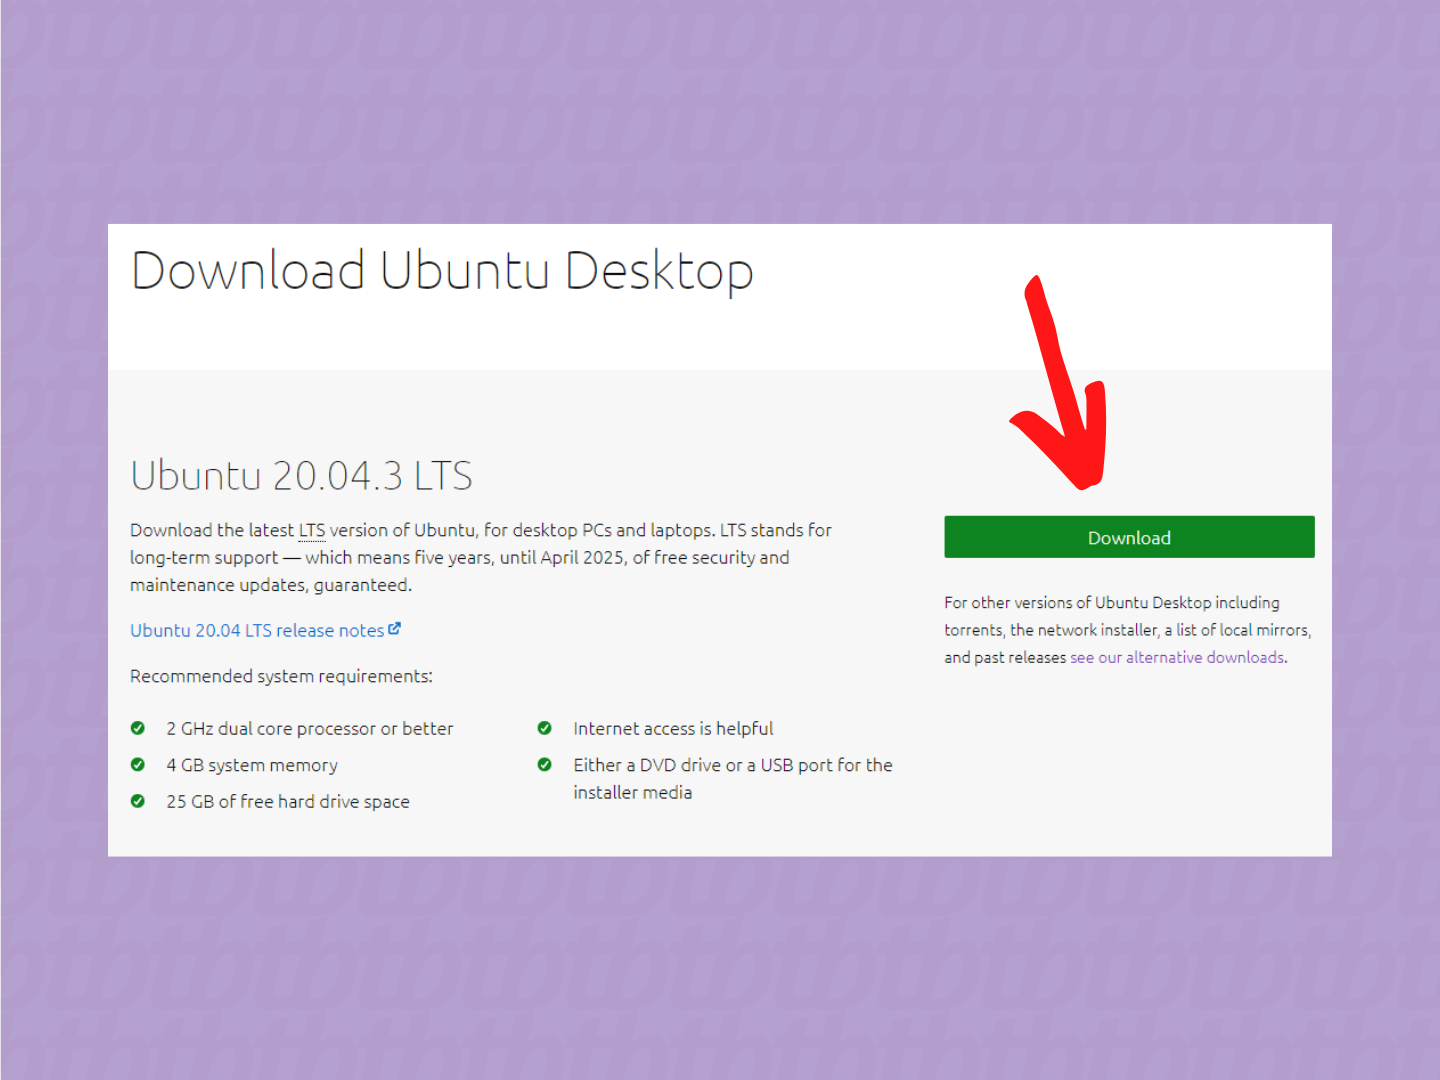The width and height of the screenshot is (1440, 1080).
Task: Click checkmark icon next to 2 GHz processor
Action: tap(138, 728)
